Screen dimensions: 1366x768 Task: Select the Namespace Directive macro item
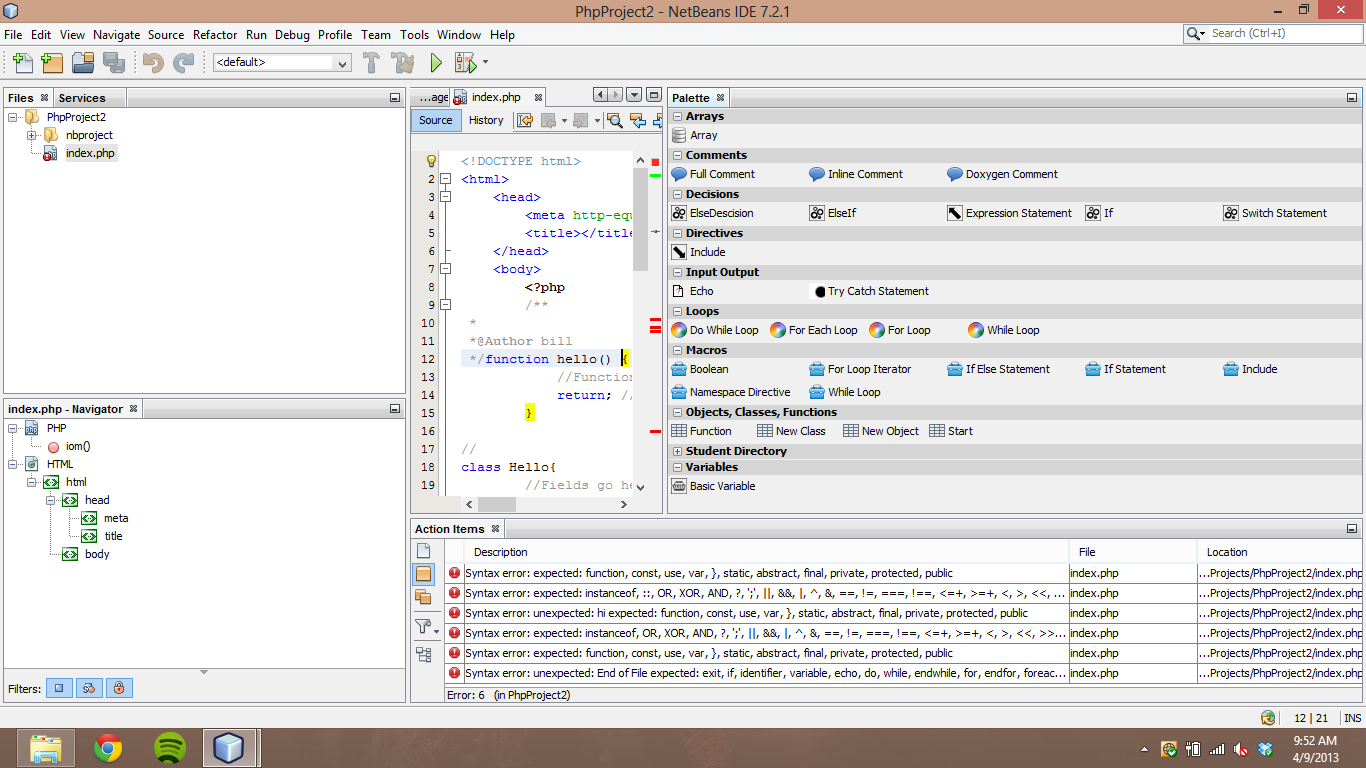click(731, 392)
